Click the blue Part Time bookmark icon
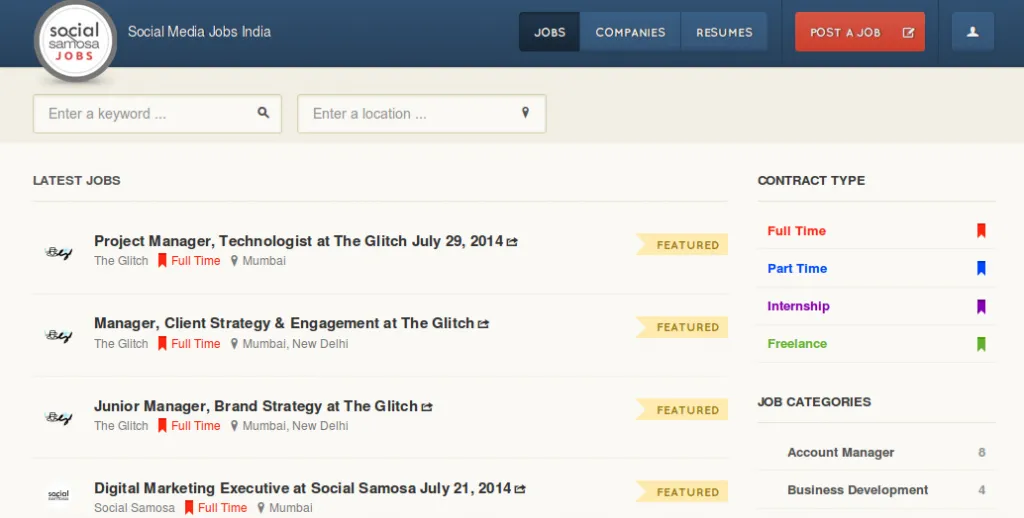The width and height of the screenshot is (1024, 518). (x=981, y=268)
